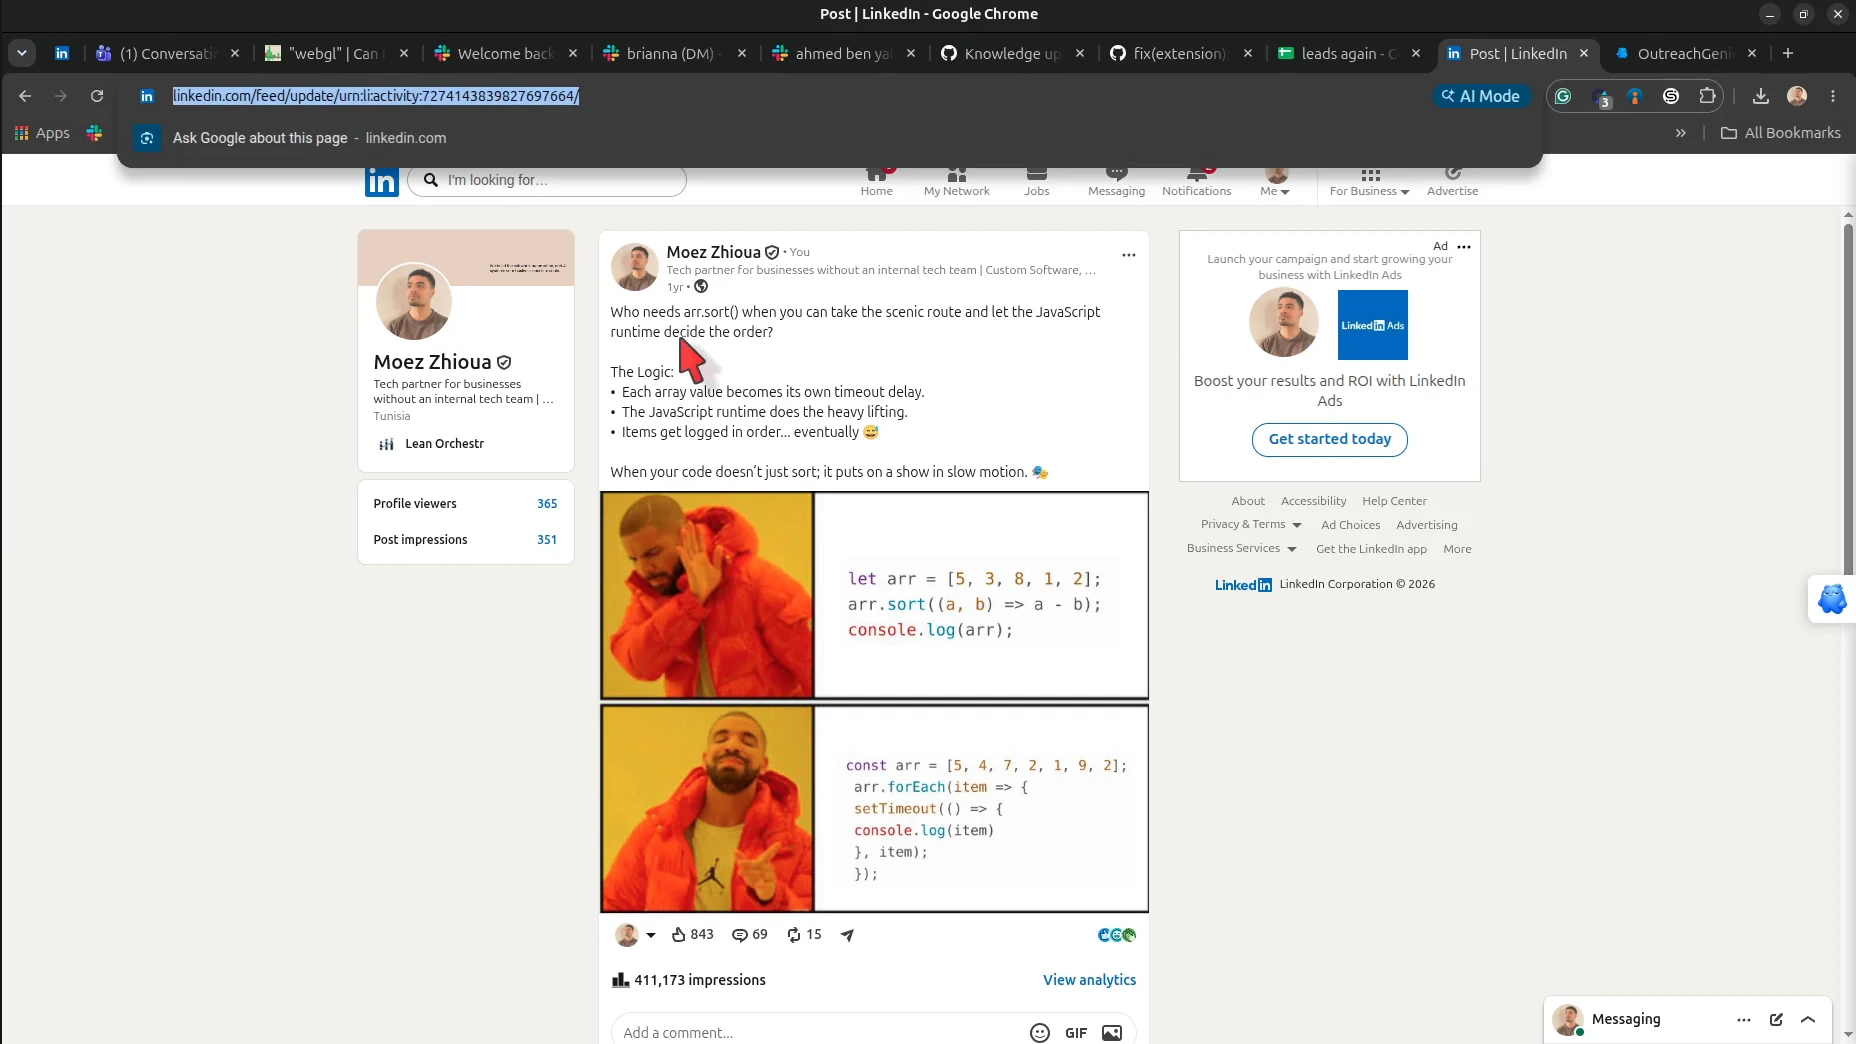Open Chrome three-dot menu
The width and height of the screenshot is (1856, 1044).
coord(1833,96)
